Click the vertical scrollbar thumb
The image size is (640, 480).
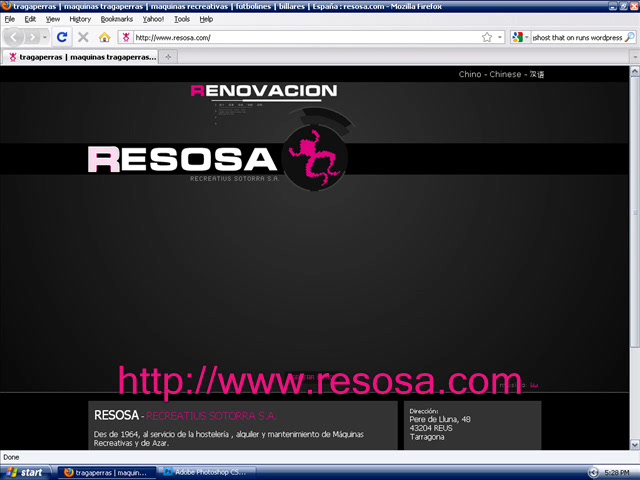tap(635, 212)
